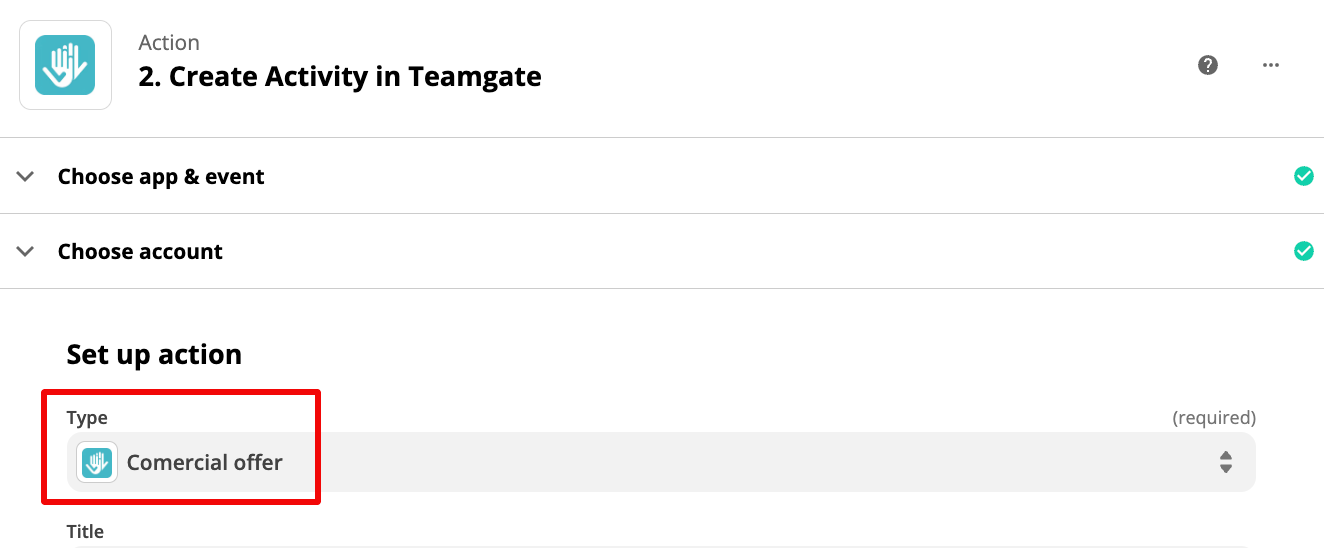Click the small Teamgate icon in Type field
The image size is (1324, 548).
97,462
